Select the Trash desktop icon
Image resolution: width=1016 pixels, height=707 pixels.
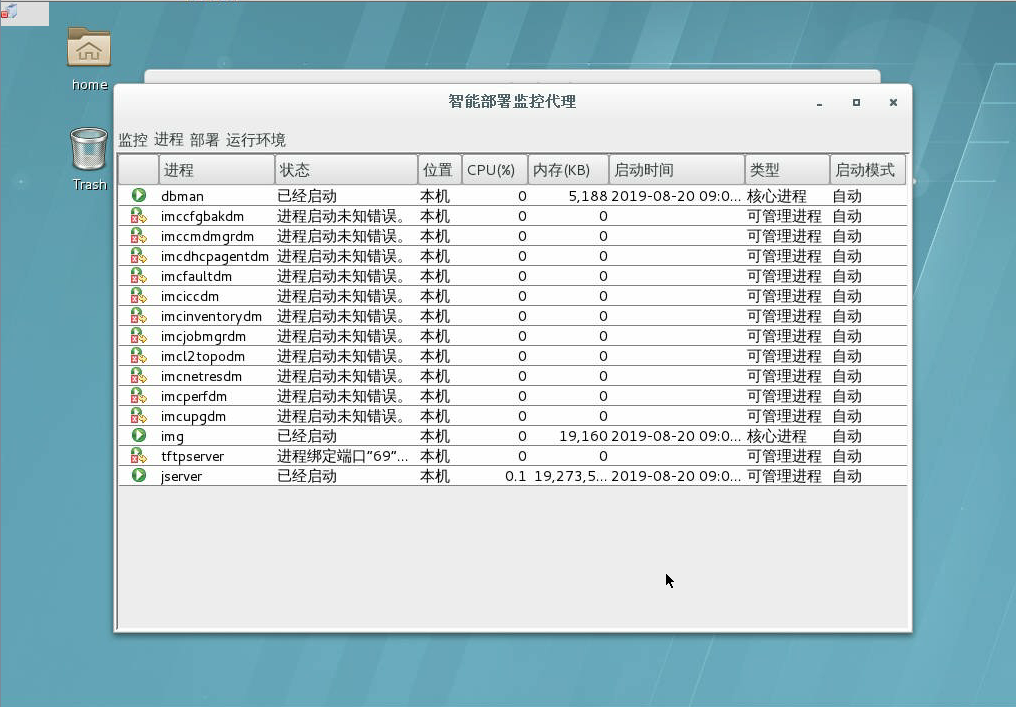point(89,159)
